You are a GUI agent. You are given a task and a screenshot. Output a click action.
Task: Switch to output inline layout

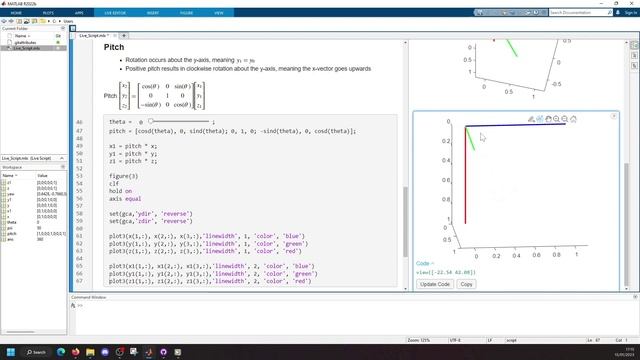634,55
